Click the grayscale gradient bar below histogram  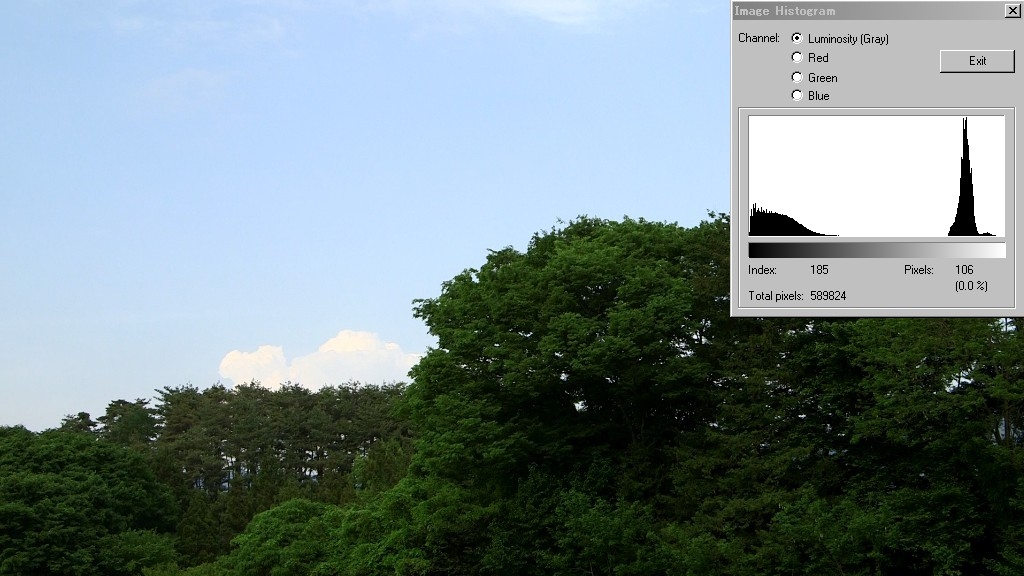[876, 250]
